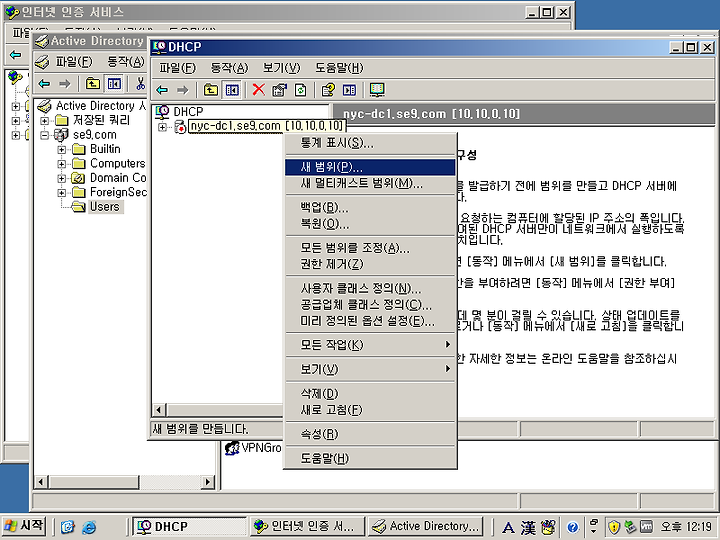Choose 모든 범위를 조정(A)... menu entry
Screen dimensions: 720x540
click(x=370, y=248)
